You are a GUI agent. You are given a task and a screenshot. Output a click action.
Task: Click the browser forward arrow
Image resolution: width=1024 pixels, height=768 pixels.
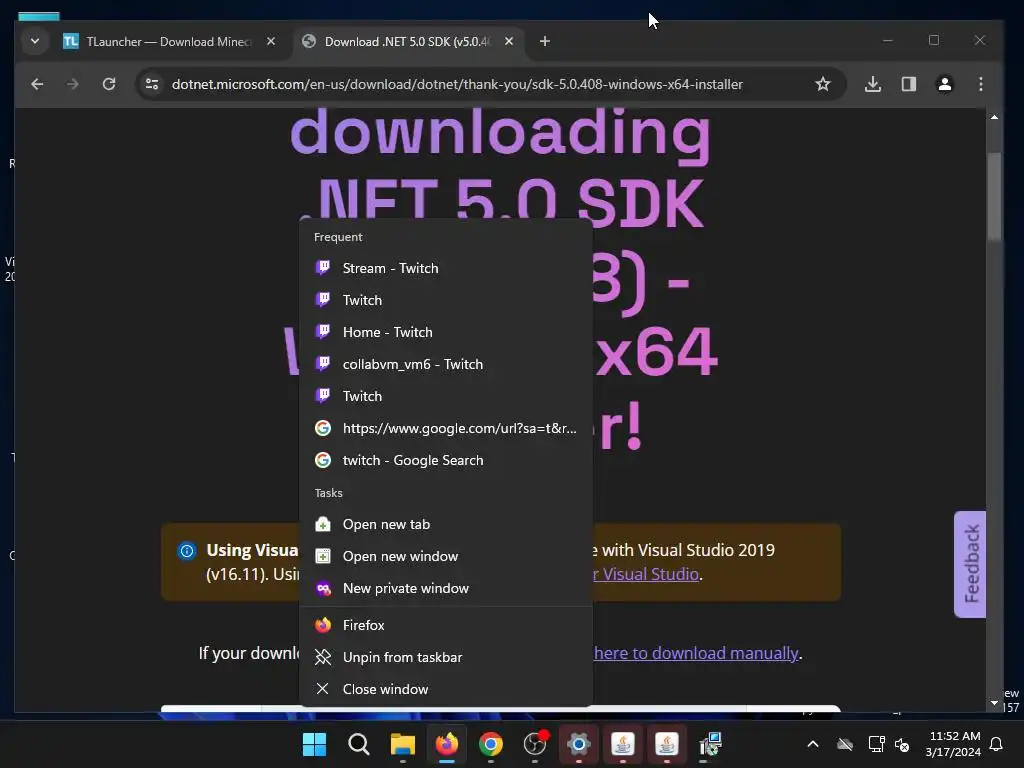[72, 84]
